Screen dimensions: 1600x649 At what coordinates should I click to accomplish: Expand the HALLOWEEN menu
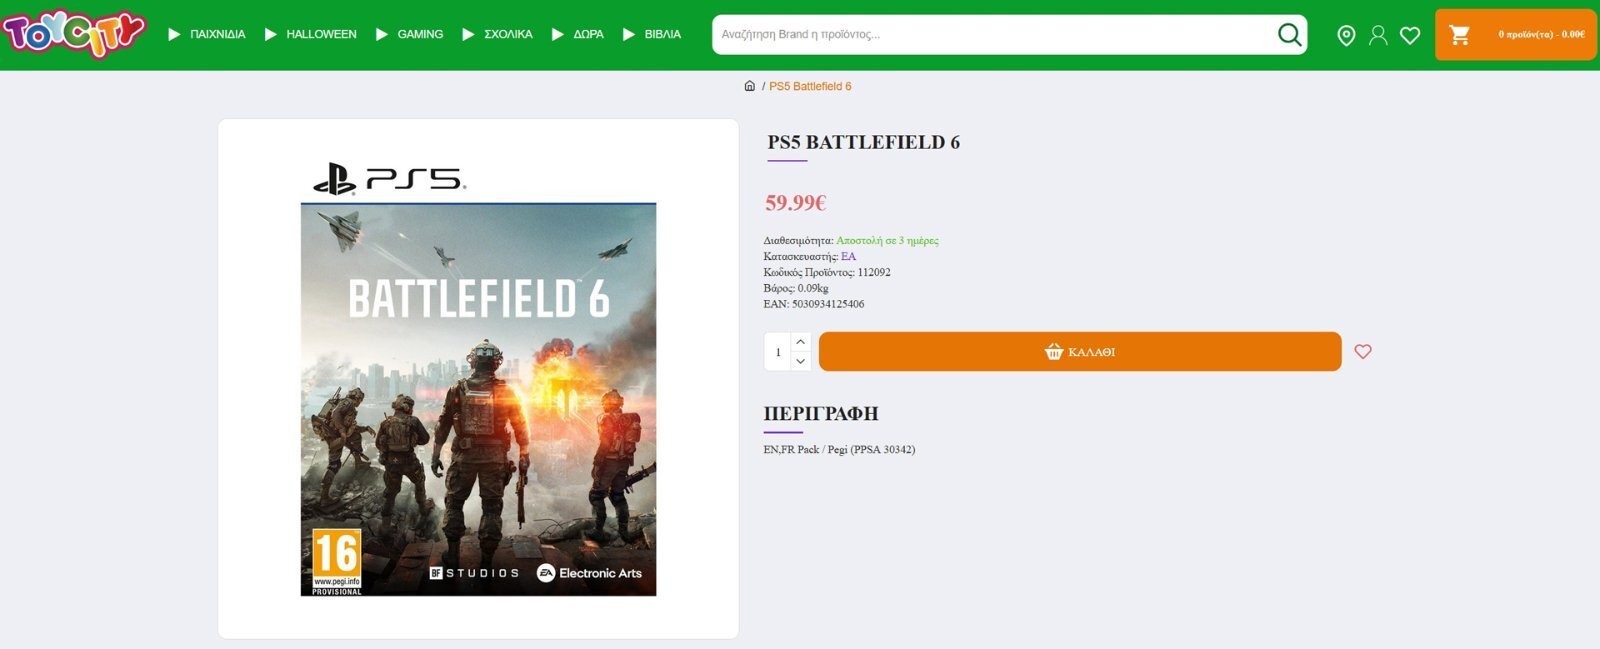(x=311, y=34)
